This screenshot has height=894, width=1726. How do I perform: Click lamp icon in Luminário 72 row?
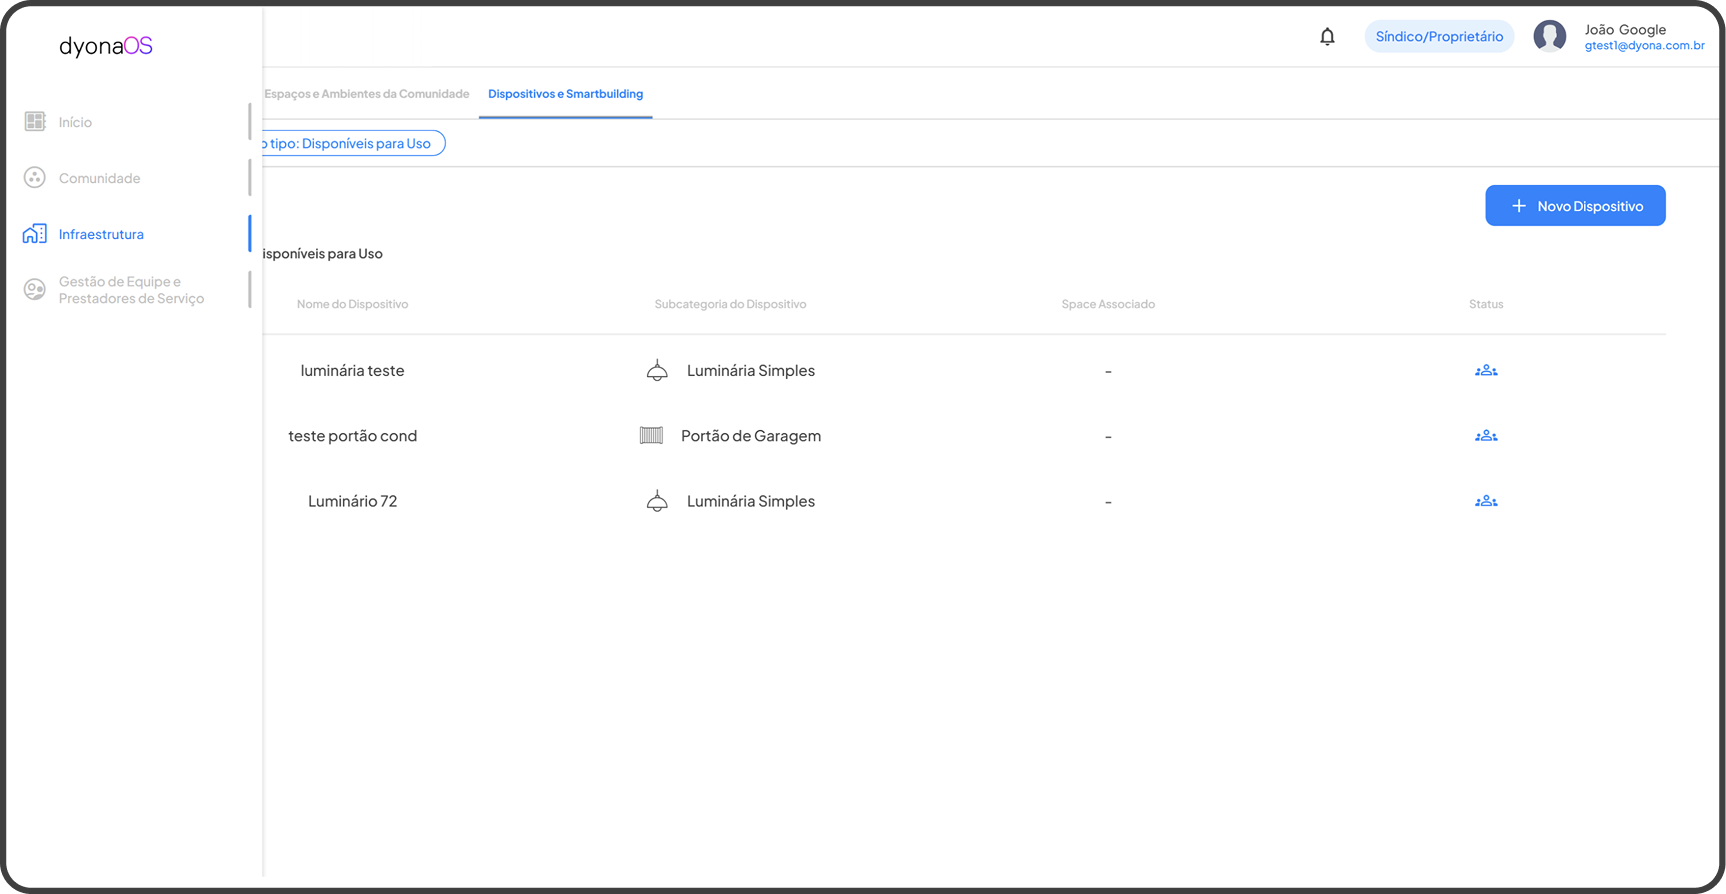pyautogui.click(x=657, y=501)
